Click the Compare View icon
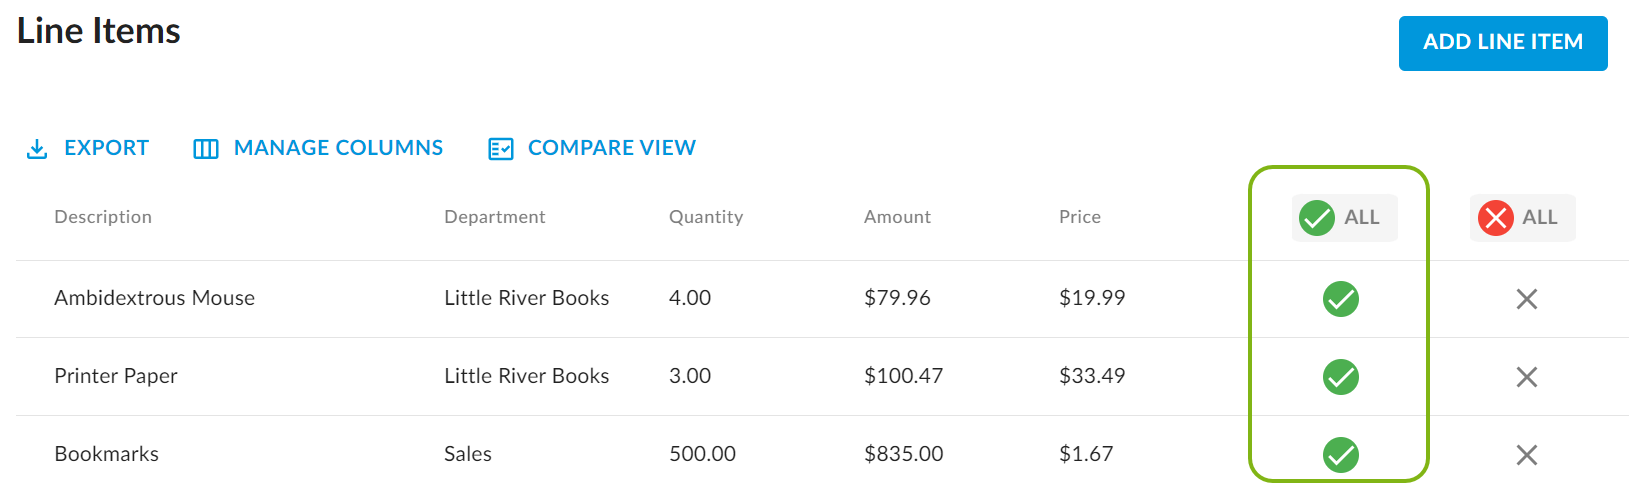Viewport: 1641px width, 491px height. (500, 149)
